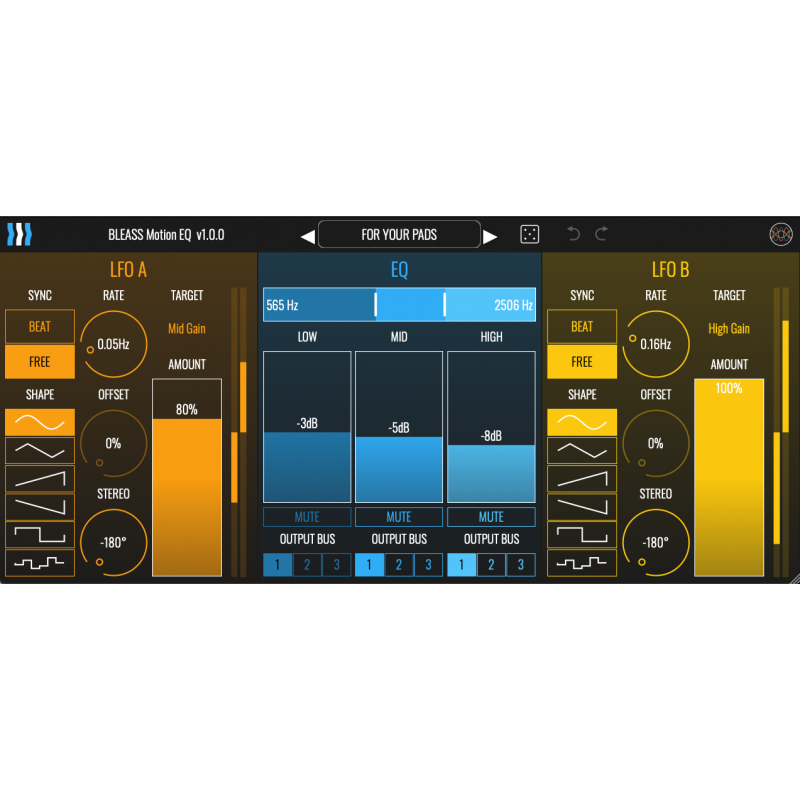Click the dice icon to randomize settings
The height and width of the screenshot is (800, 800).
(x=529, y=233)
